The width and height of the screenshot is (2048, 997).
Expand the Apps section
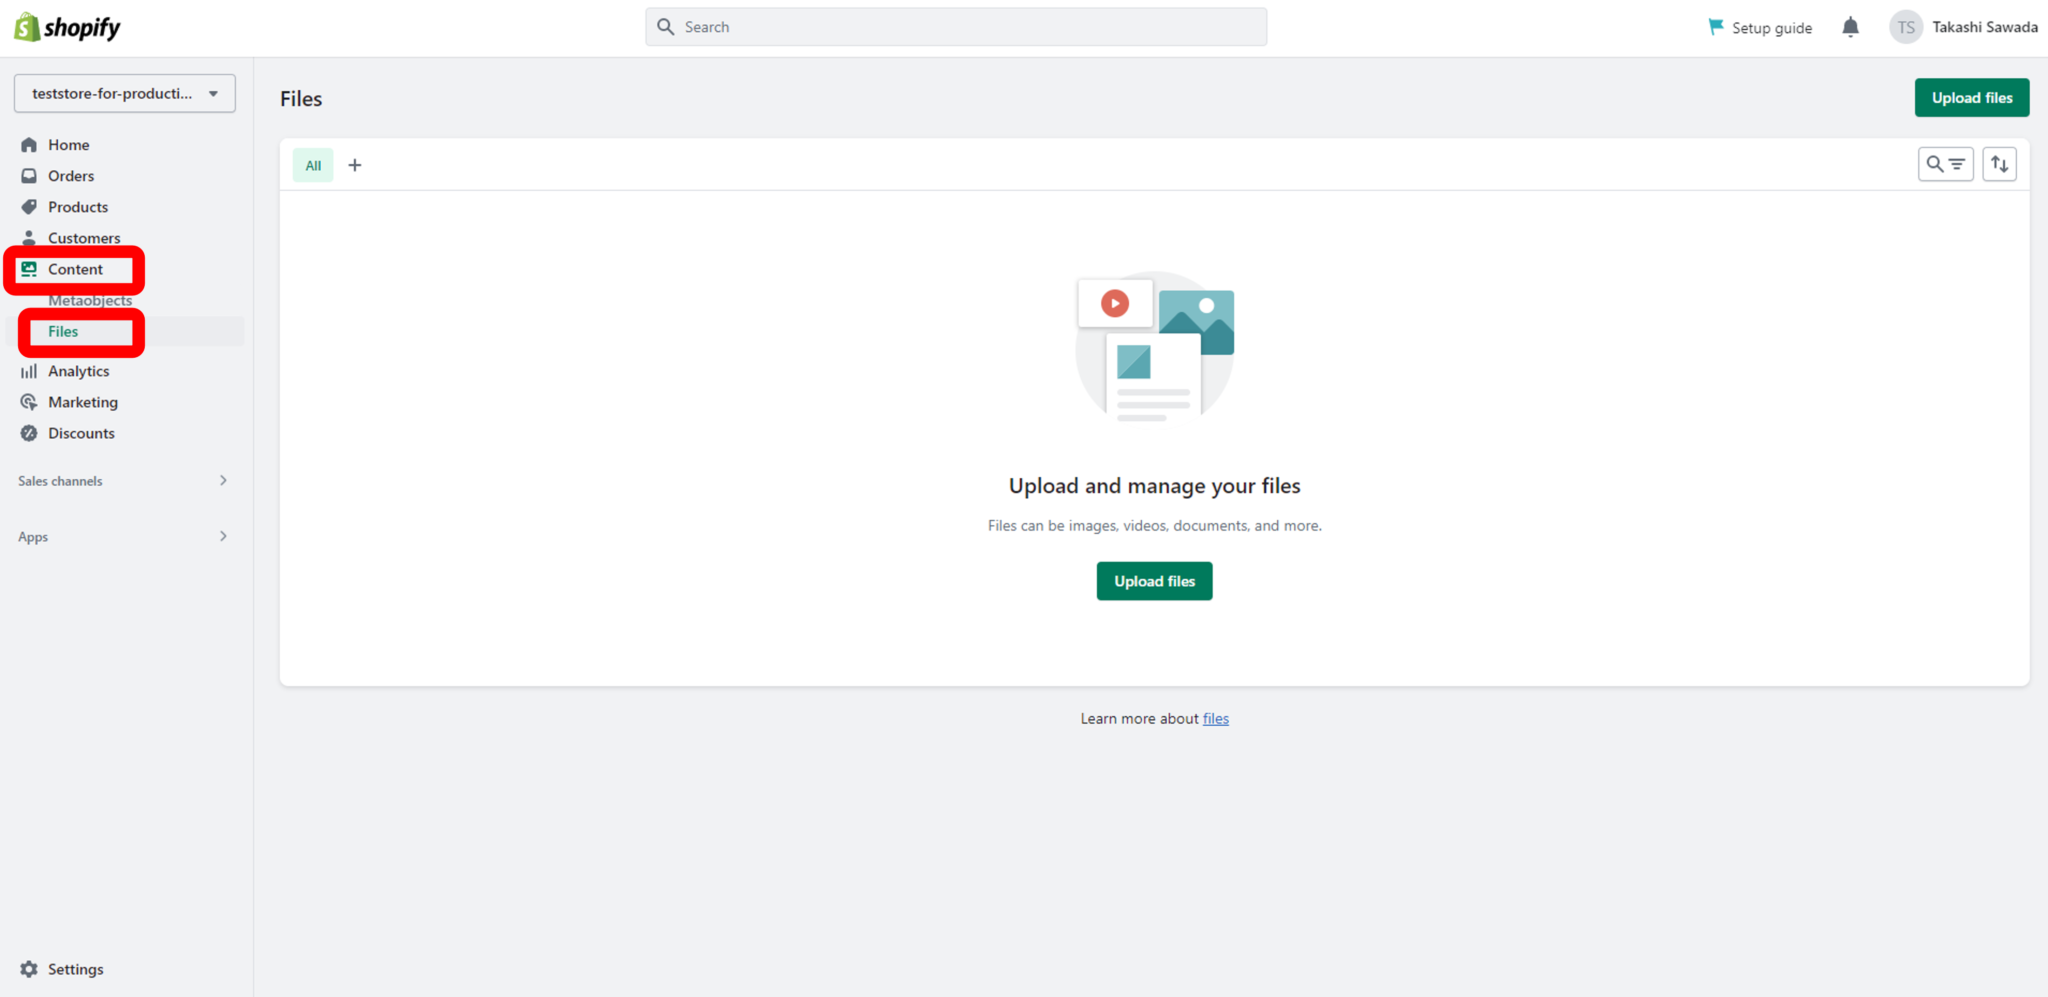tap(222, 536)
